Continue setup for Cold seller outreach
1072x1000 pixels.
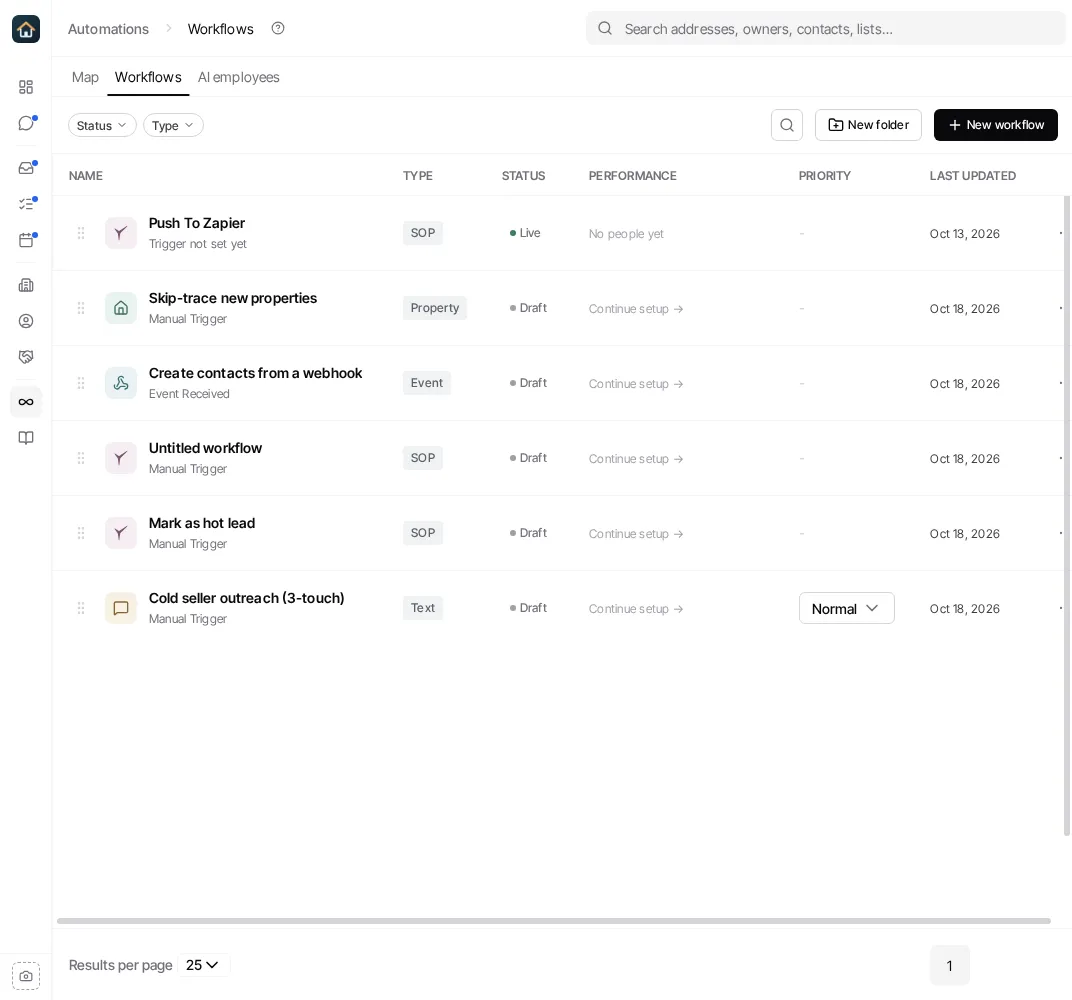(636, 609)
